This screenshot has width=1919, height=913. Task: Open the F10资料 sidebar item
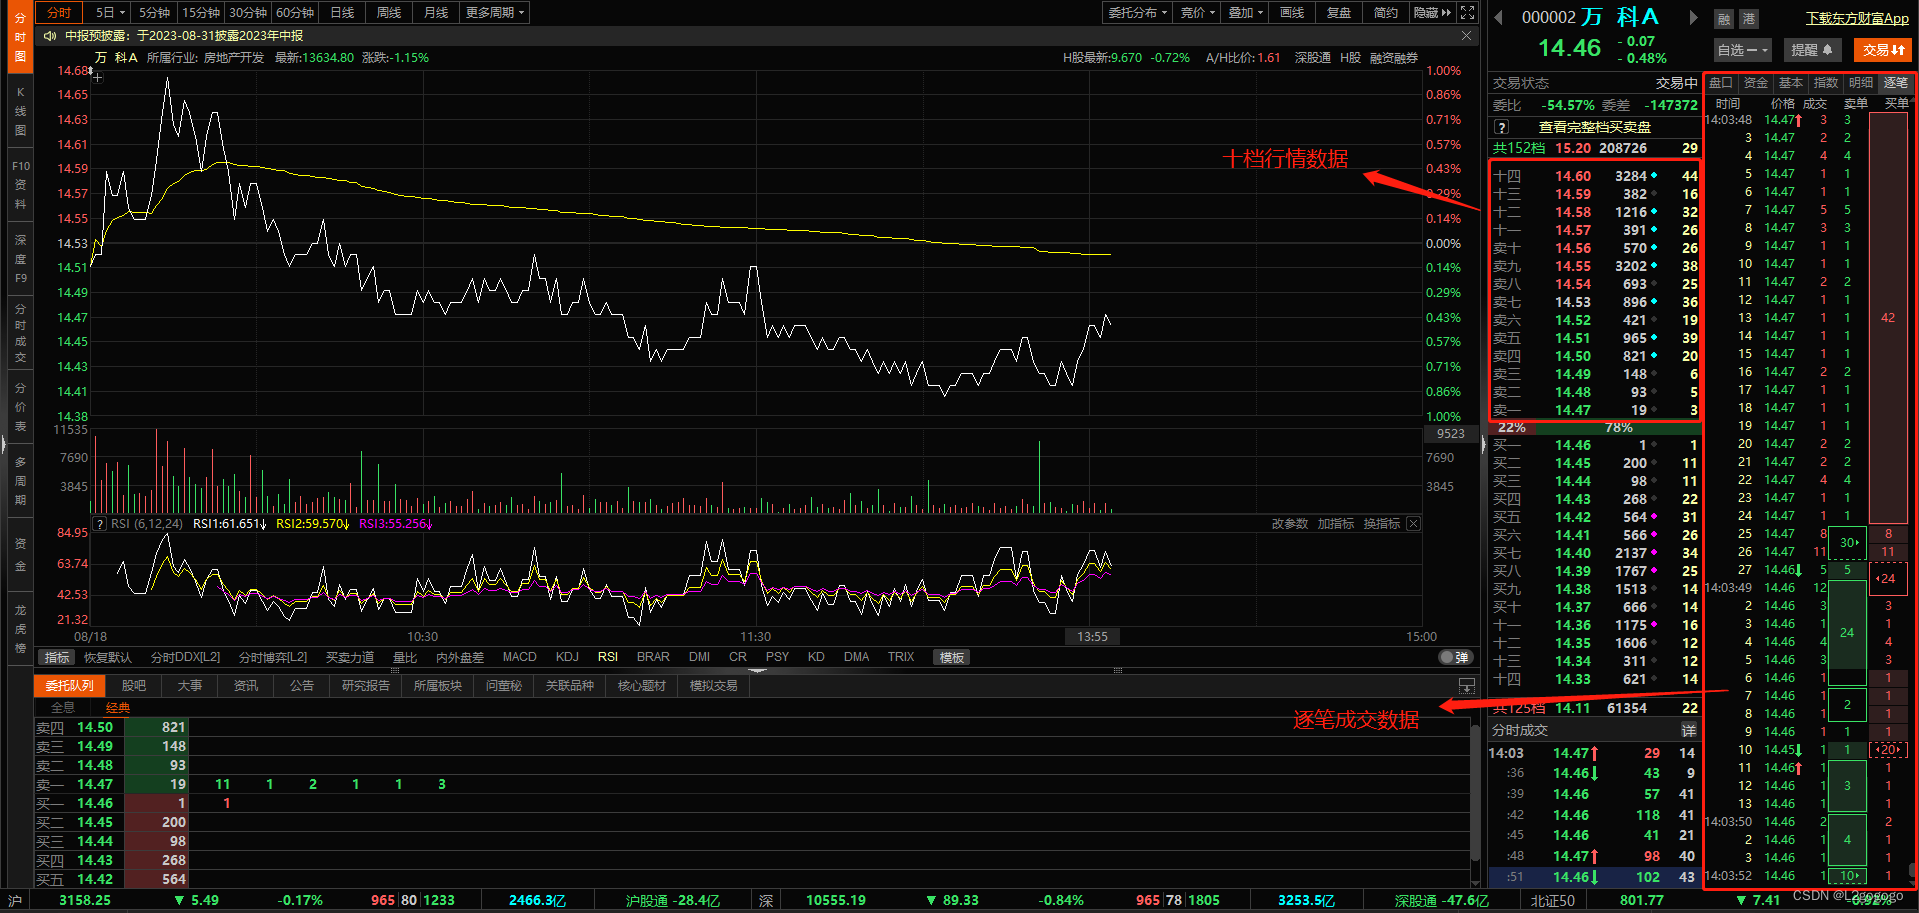20,185
